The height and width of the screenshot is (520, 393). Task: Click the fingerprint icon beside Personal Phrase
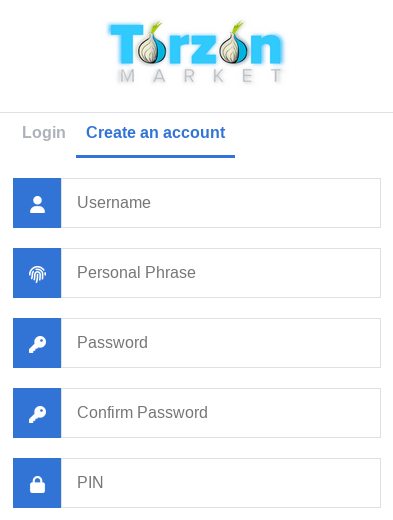click(x=37, y=274)
